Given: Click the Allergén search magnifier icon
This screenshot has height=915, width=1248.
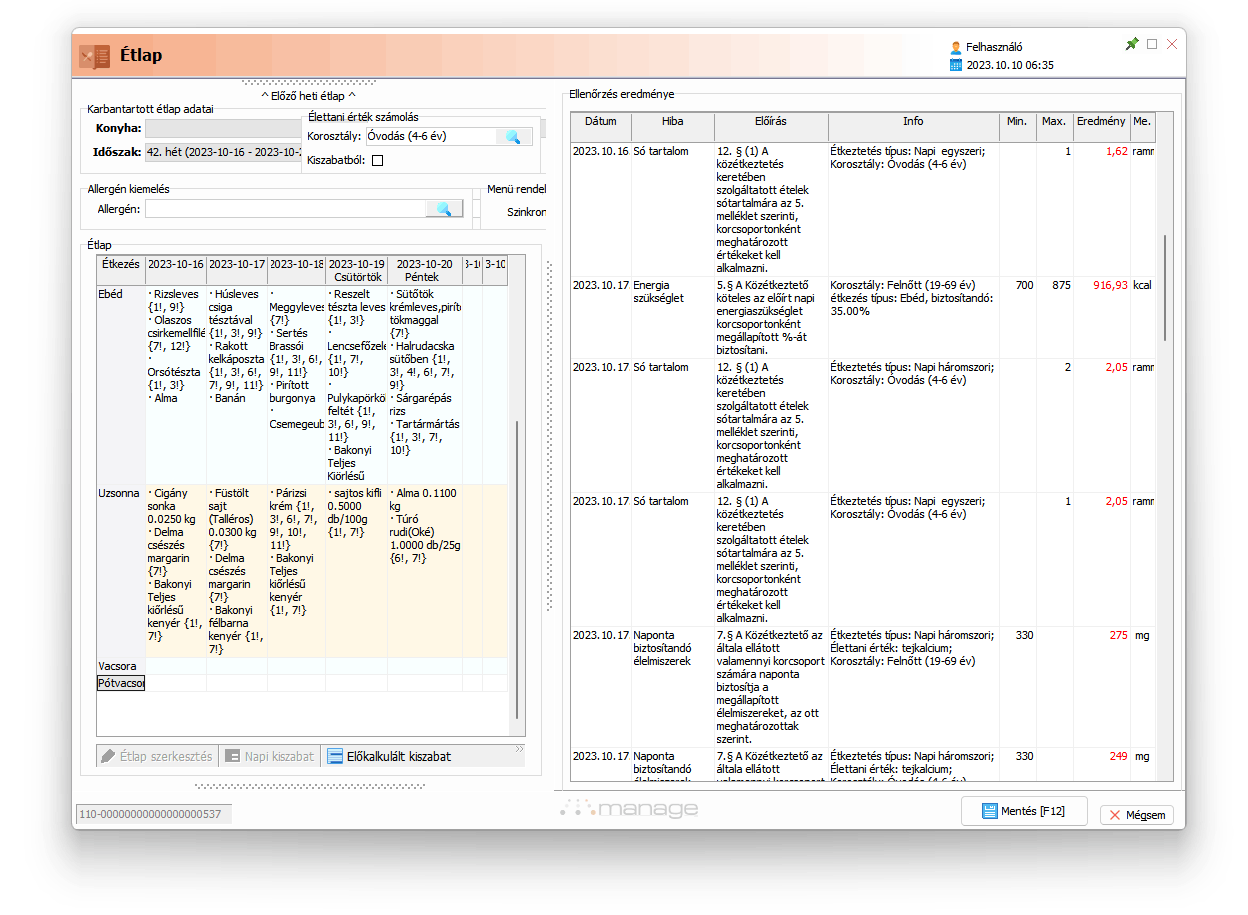Looking at the screenshot, I should click(x=444, y=209).
